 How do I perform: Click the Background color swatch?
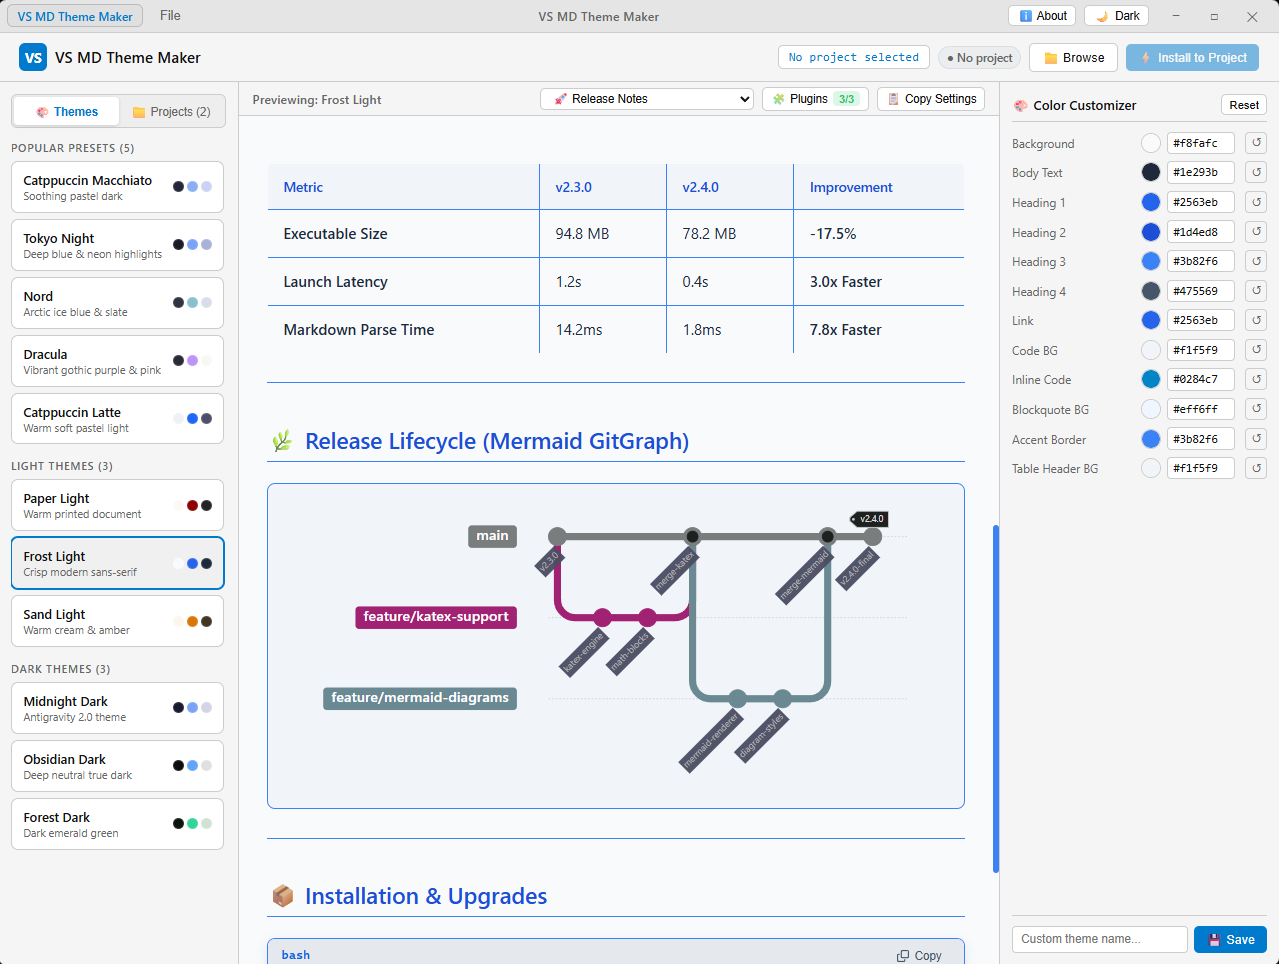(x=1151, y=143)
